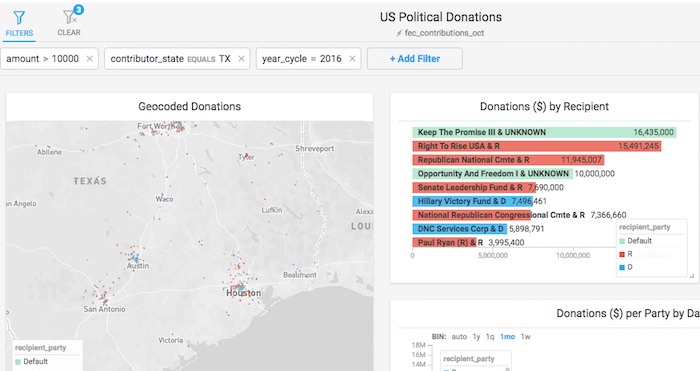Screen dimensions: 700x371
Task: Edit the contributor_state filter chip
Action: point(170,59)
